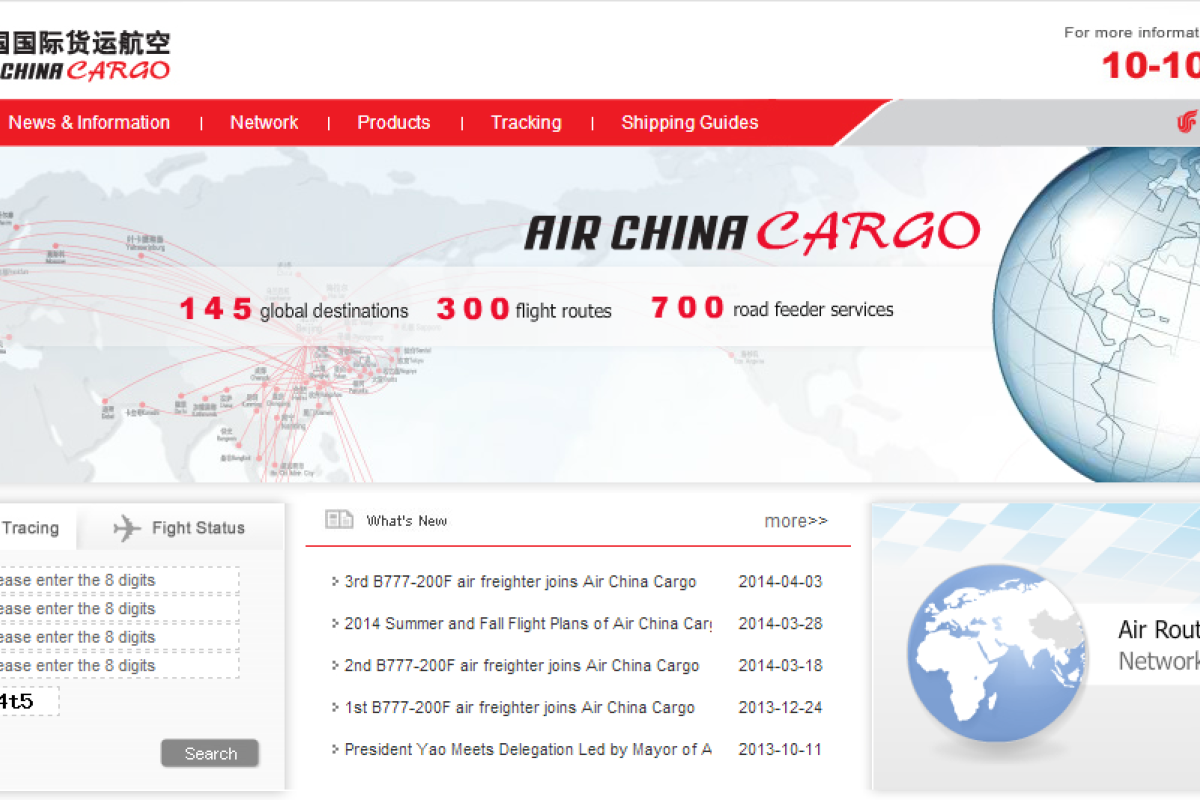Click the globe icon in the Air Route Network panel
Viewport: 1200px width, 800px height.
(997, 651)
